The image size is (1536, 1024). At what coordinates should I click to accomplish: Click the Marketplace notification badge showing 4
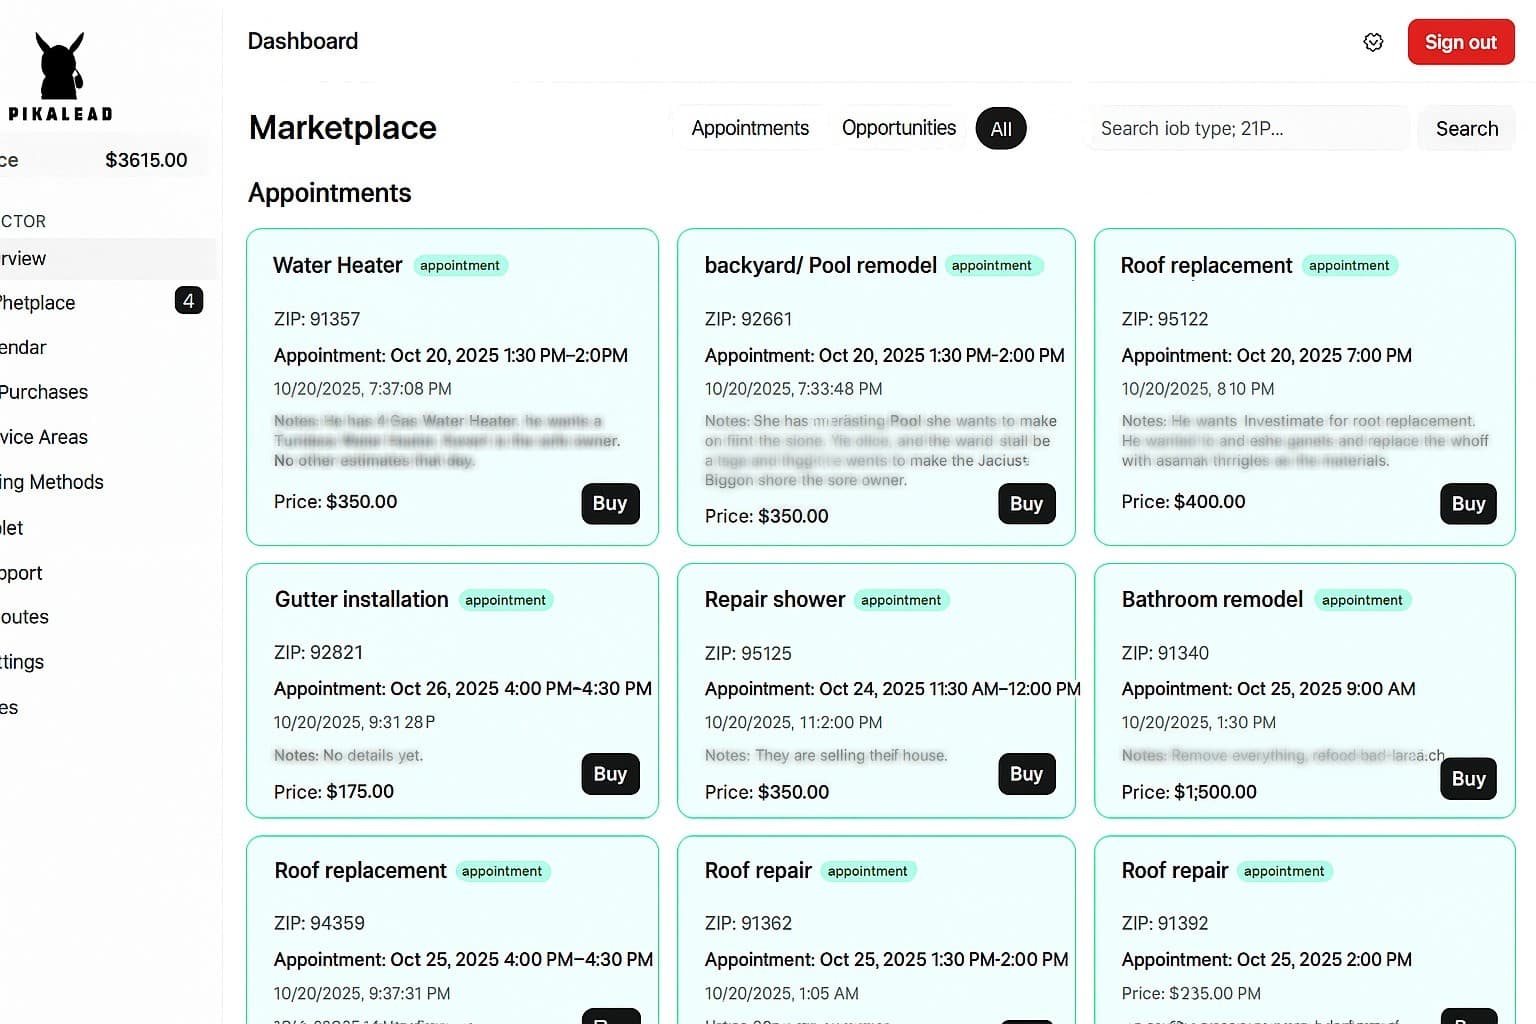point(189,300)
